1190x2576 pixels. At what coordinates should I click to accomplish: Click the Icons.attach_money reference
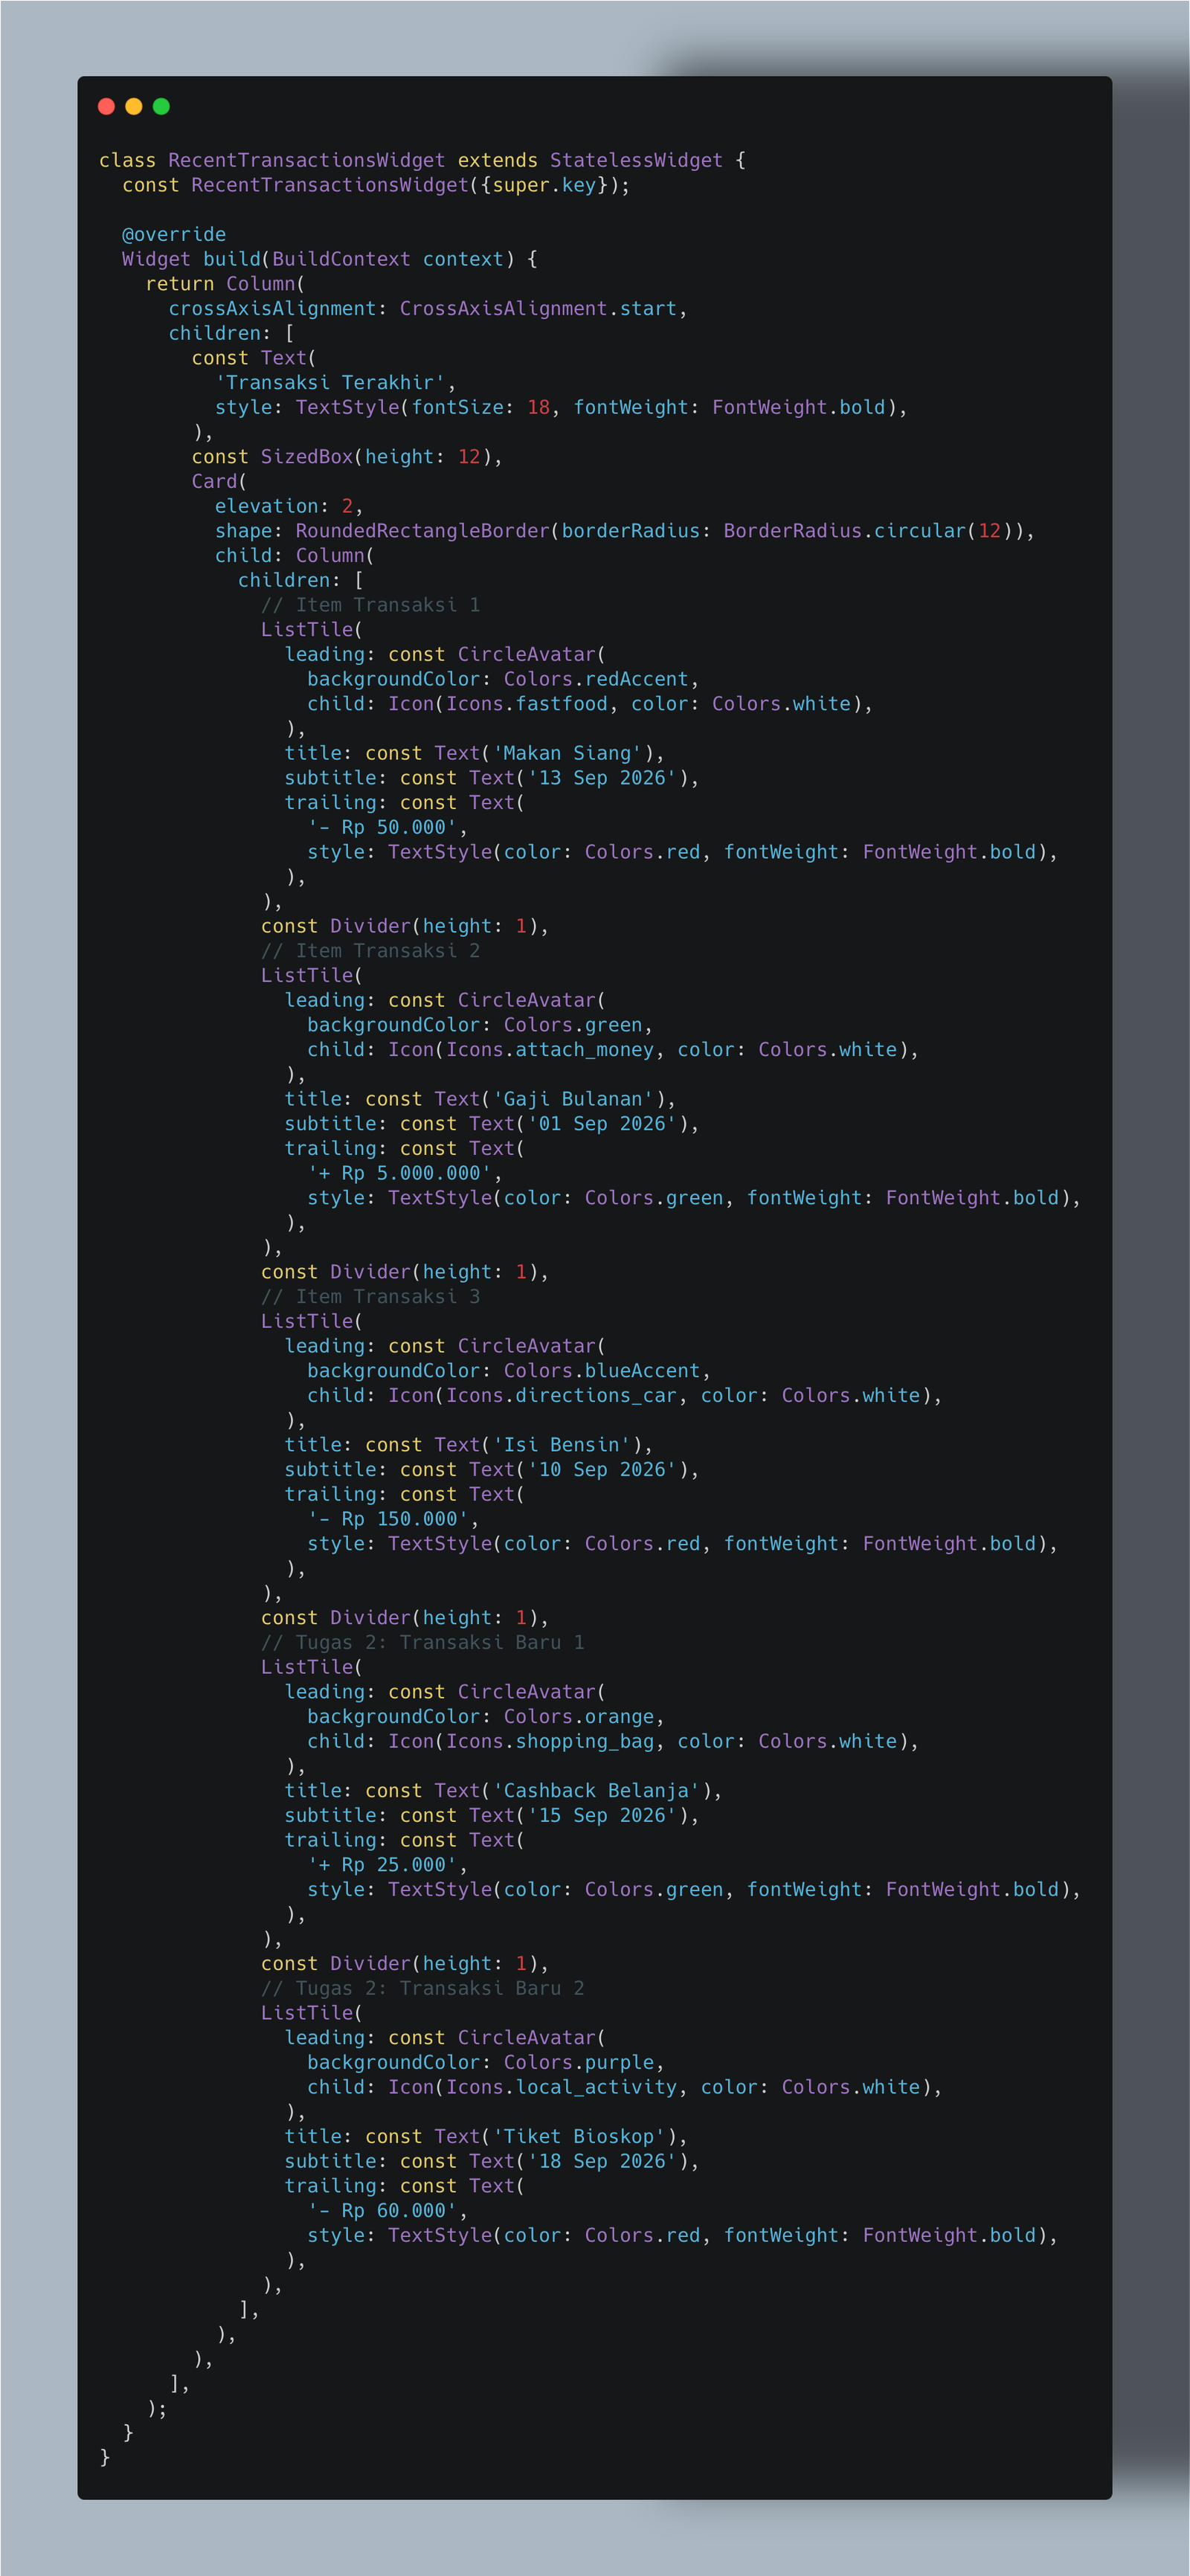(550, 1050)
